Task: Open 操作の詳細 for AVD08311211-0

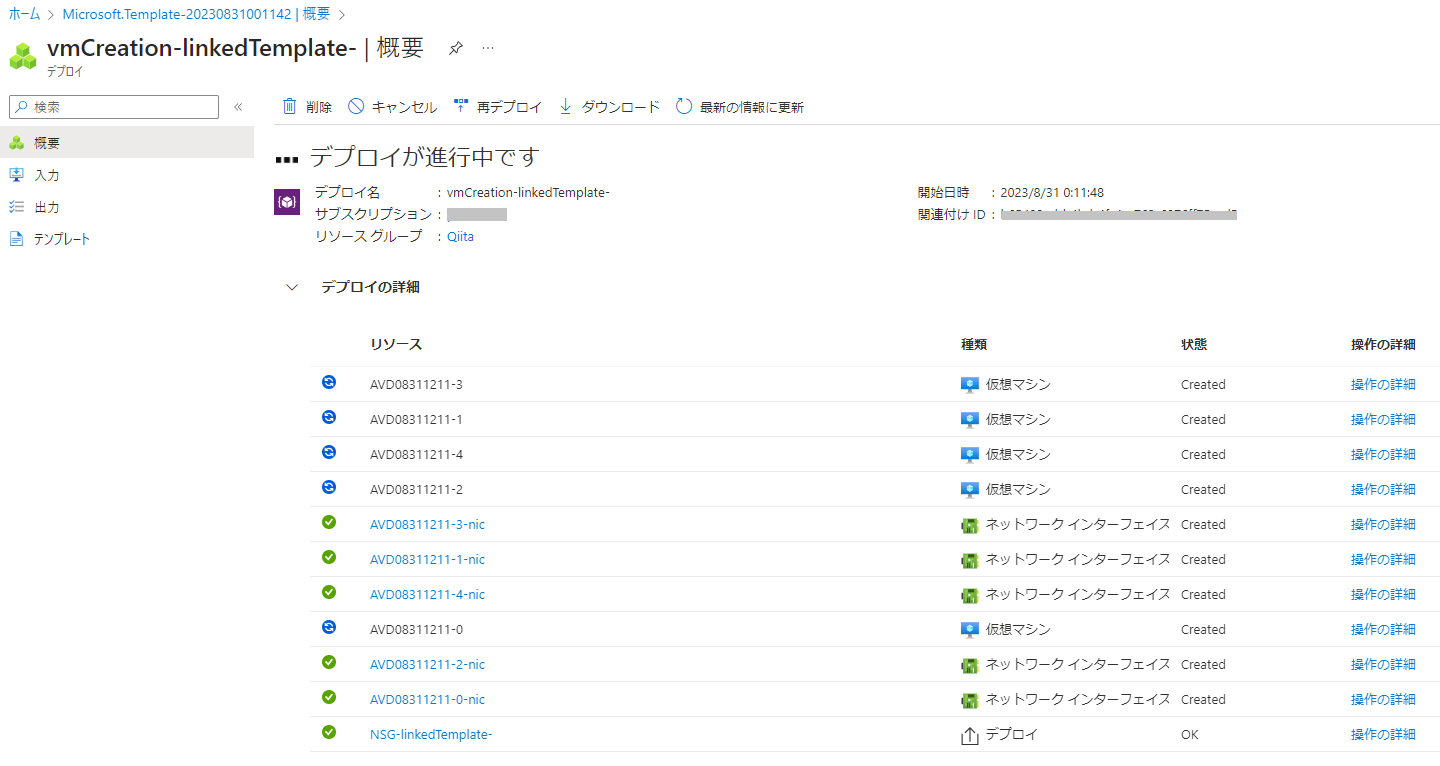Action: (1383, 629)
